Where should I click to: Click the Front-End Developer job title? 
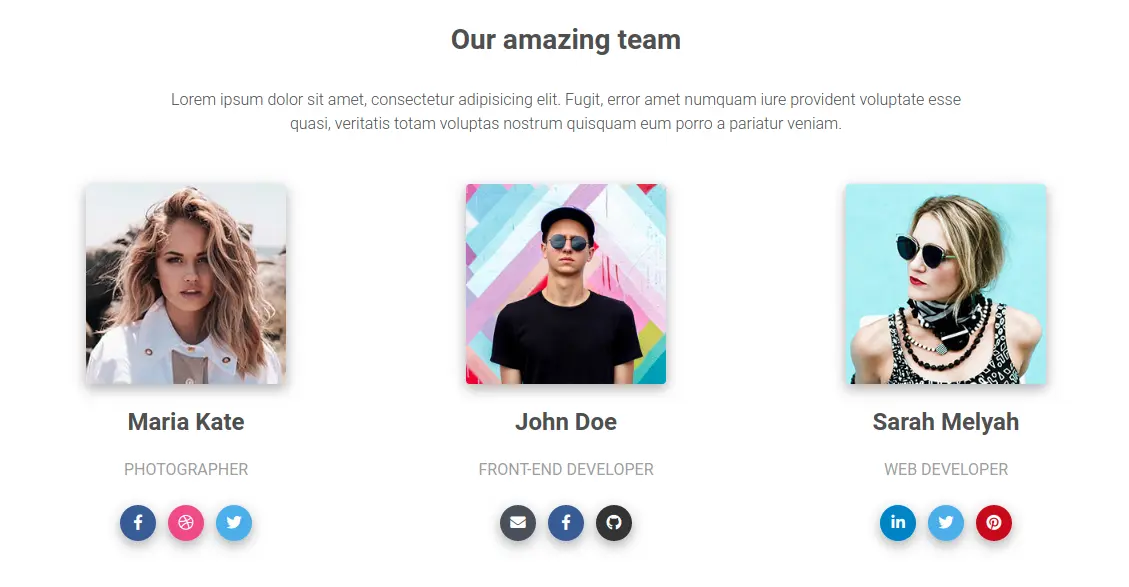pyautogui.click(x=566, y=469)
